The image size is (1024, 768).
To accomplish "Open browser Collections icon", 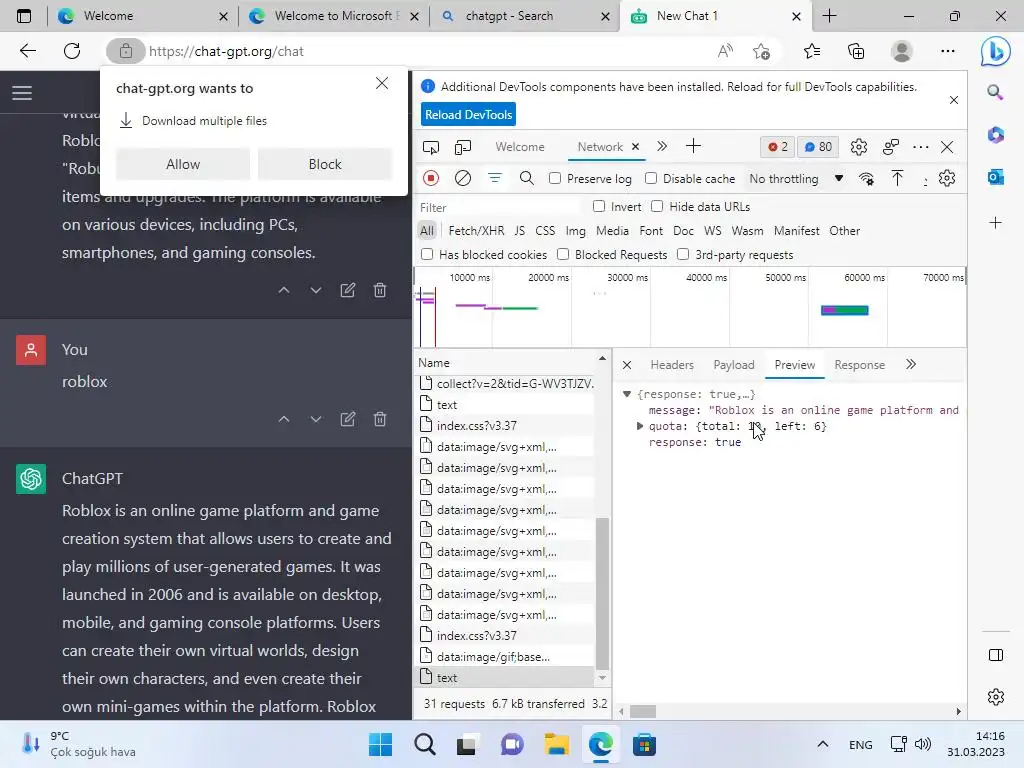I will tap(856, 52).
